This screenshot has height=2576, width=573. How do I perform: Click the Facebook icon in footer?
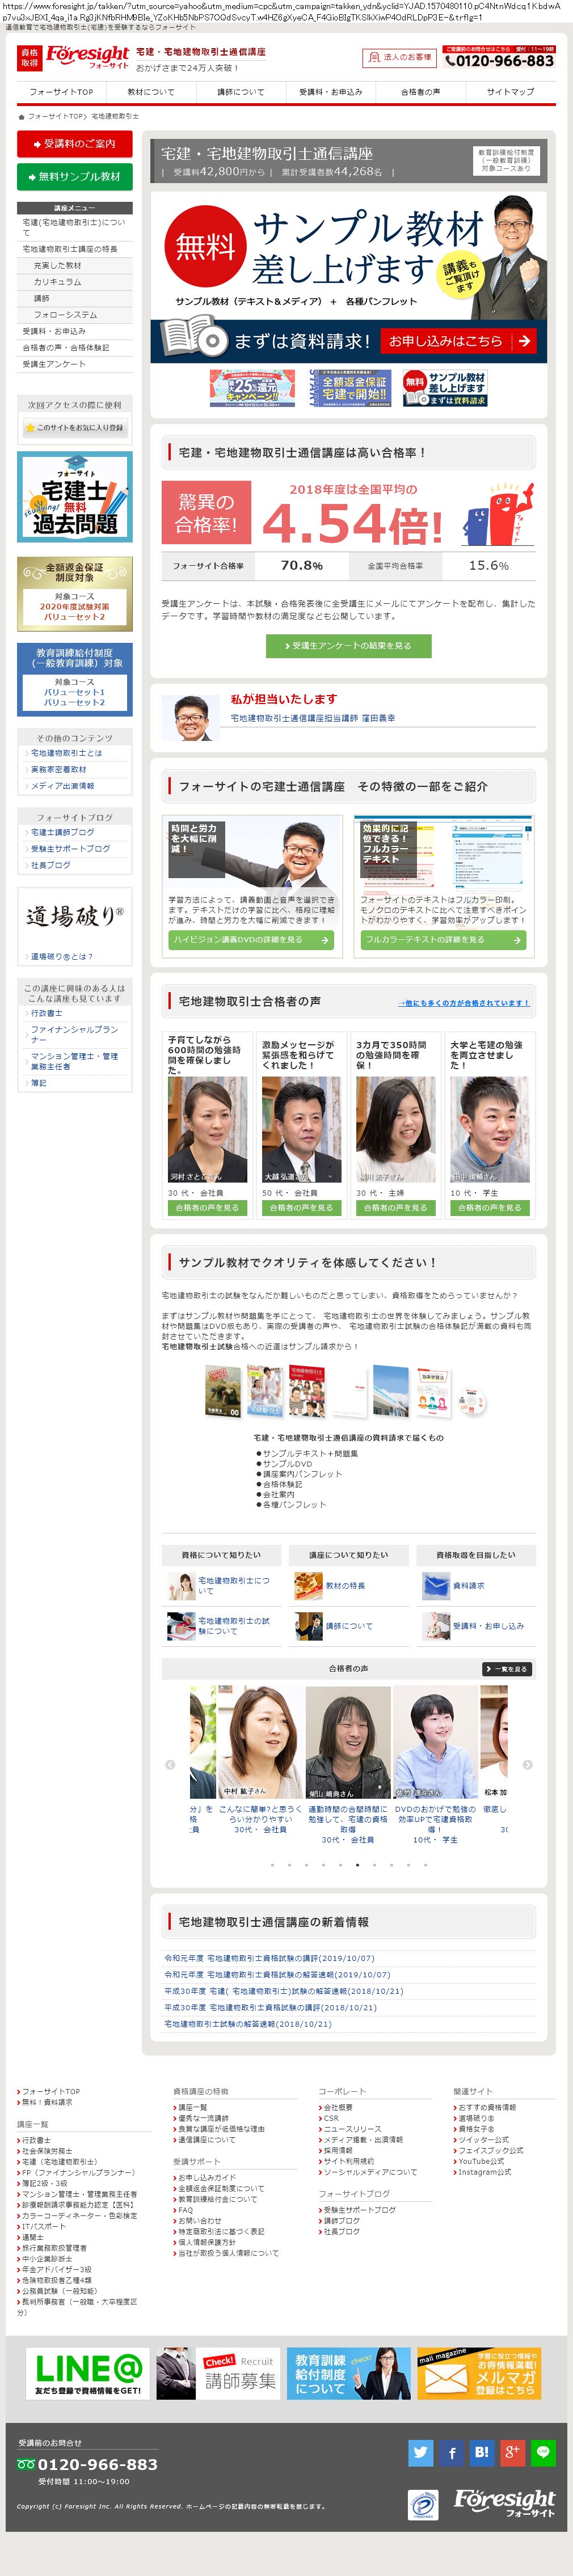click(451, 2452)
